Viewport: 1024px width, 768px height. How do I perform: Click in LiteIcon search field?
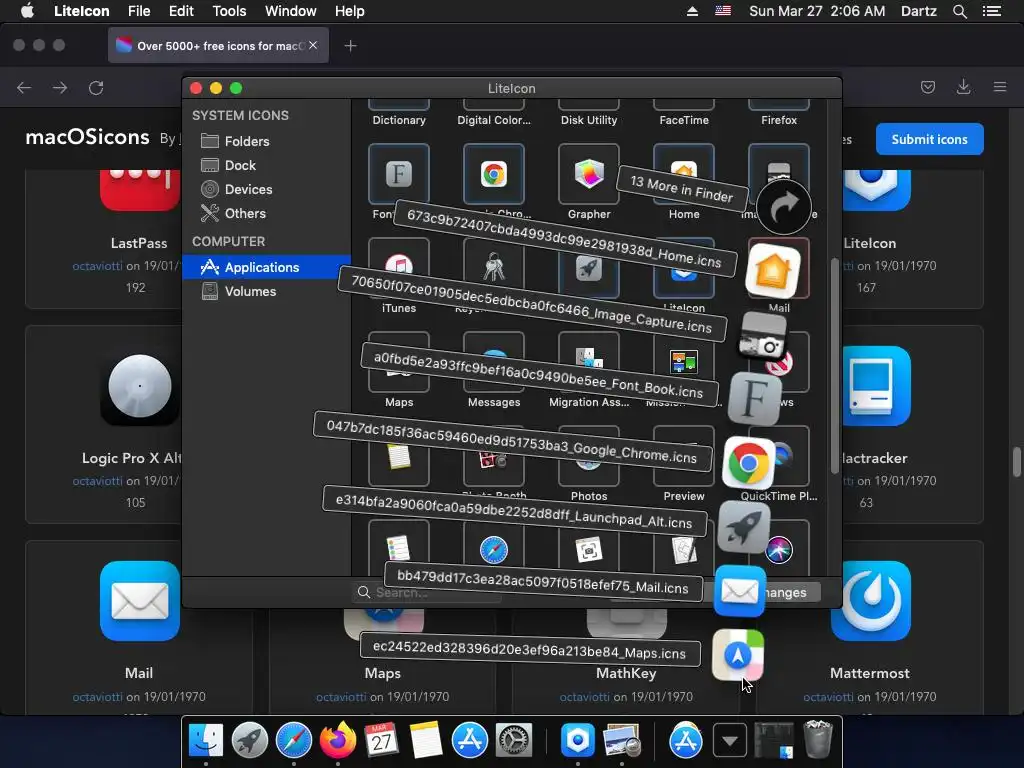tap(428, 592)
